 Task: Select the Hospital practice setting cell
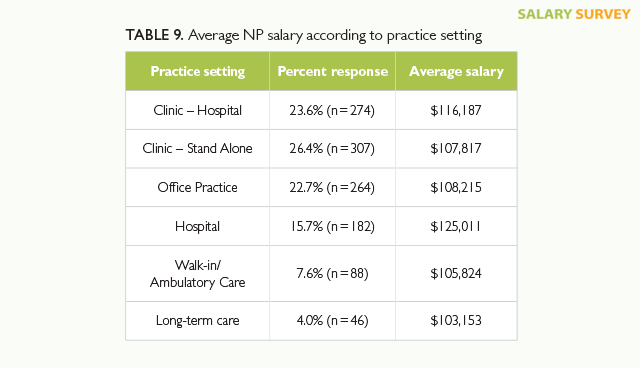coord(198,226)
